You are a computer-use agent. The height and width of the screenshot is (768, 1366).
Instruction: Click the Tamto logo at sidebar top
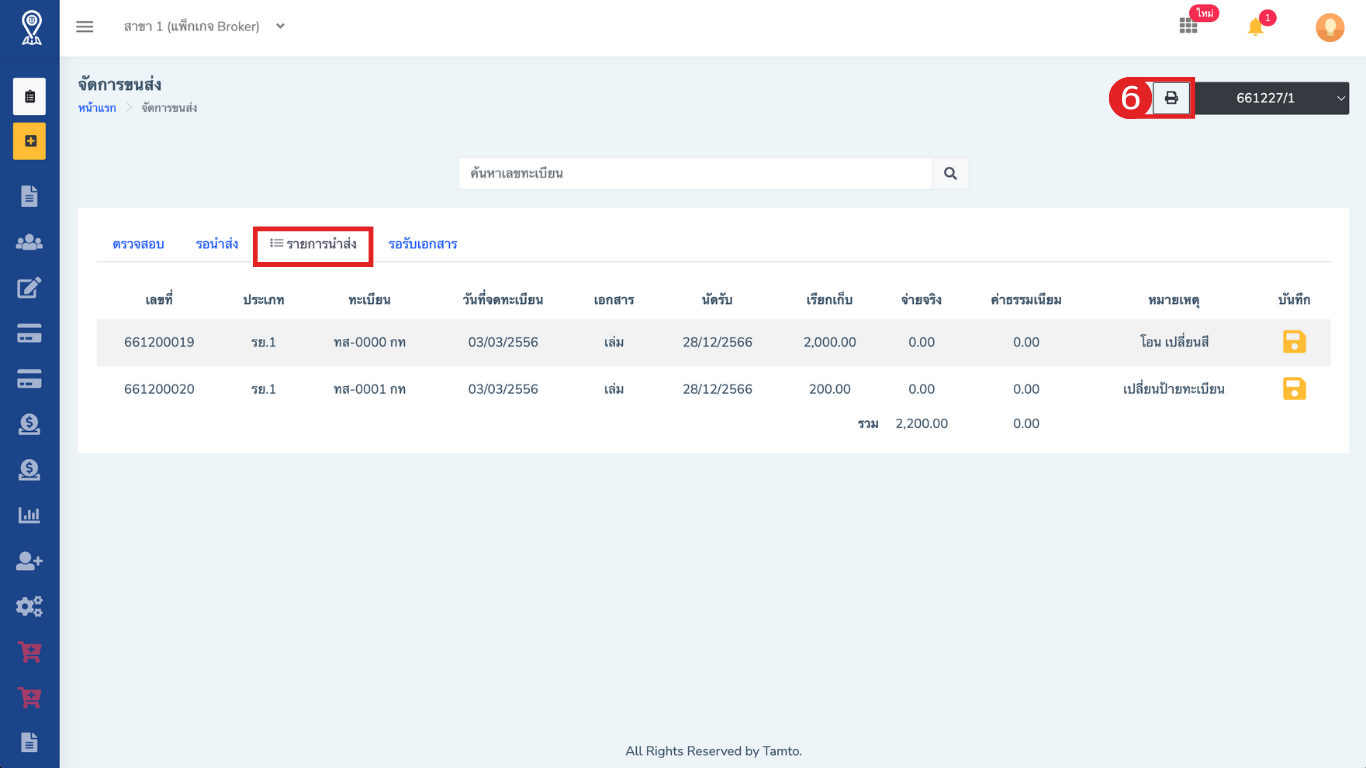coord(31,28)
